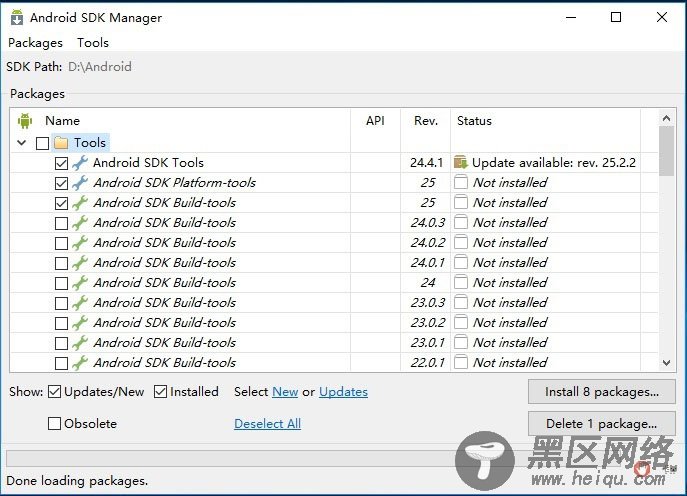687x496 pixels.
Task: Click the wrench icon for Build-tools rev 24.0.1
Action: click(x=80, y=263)
